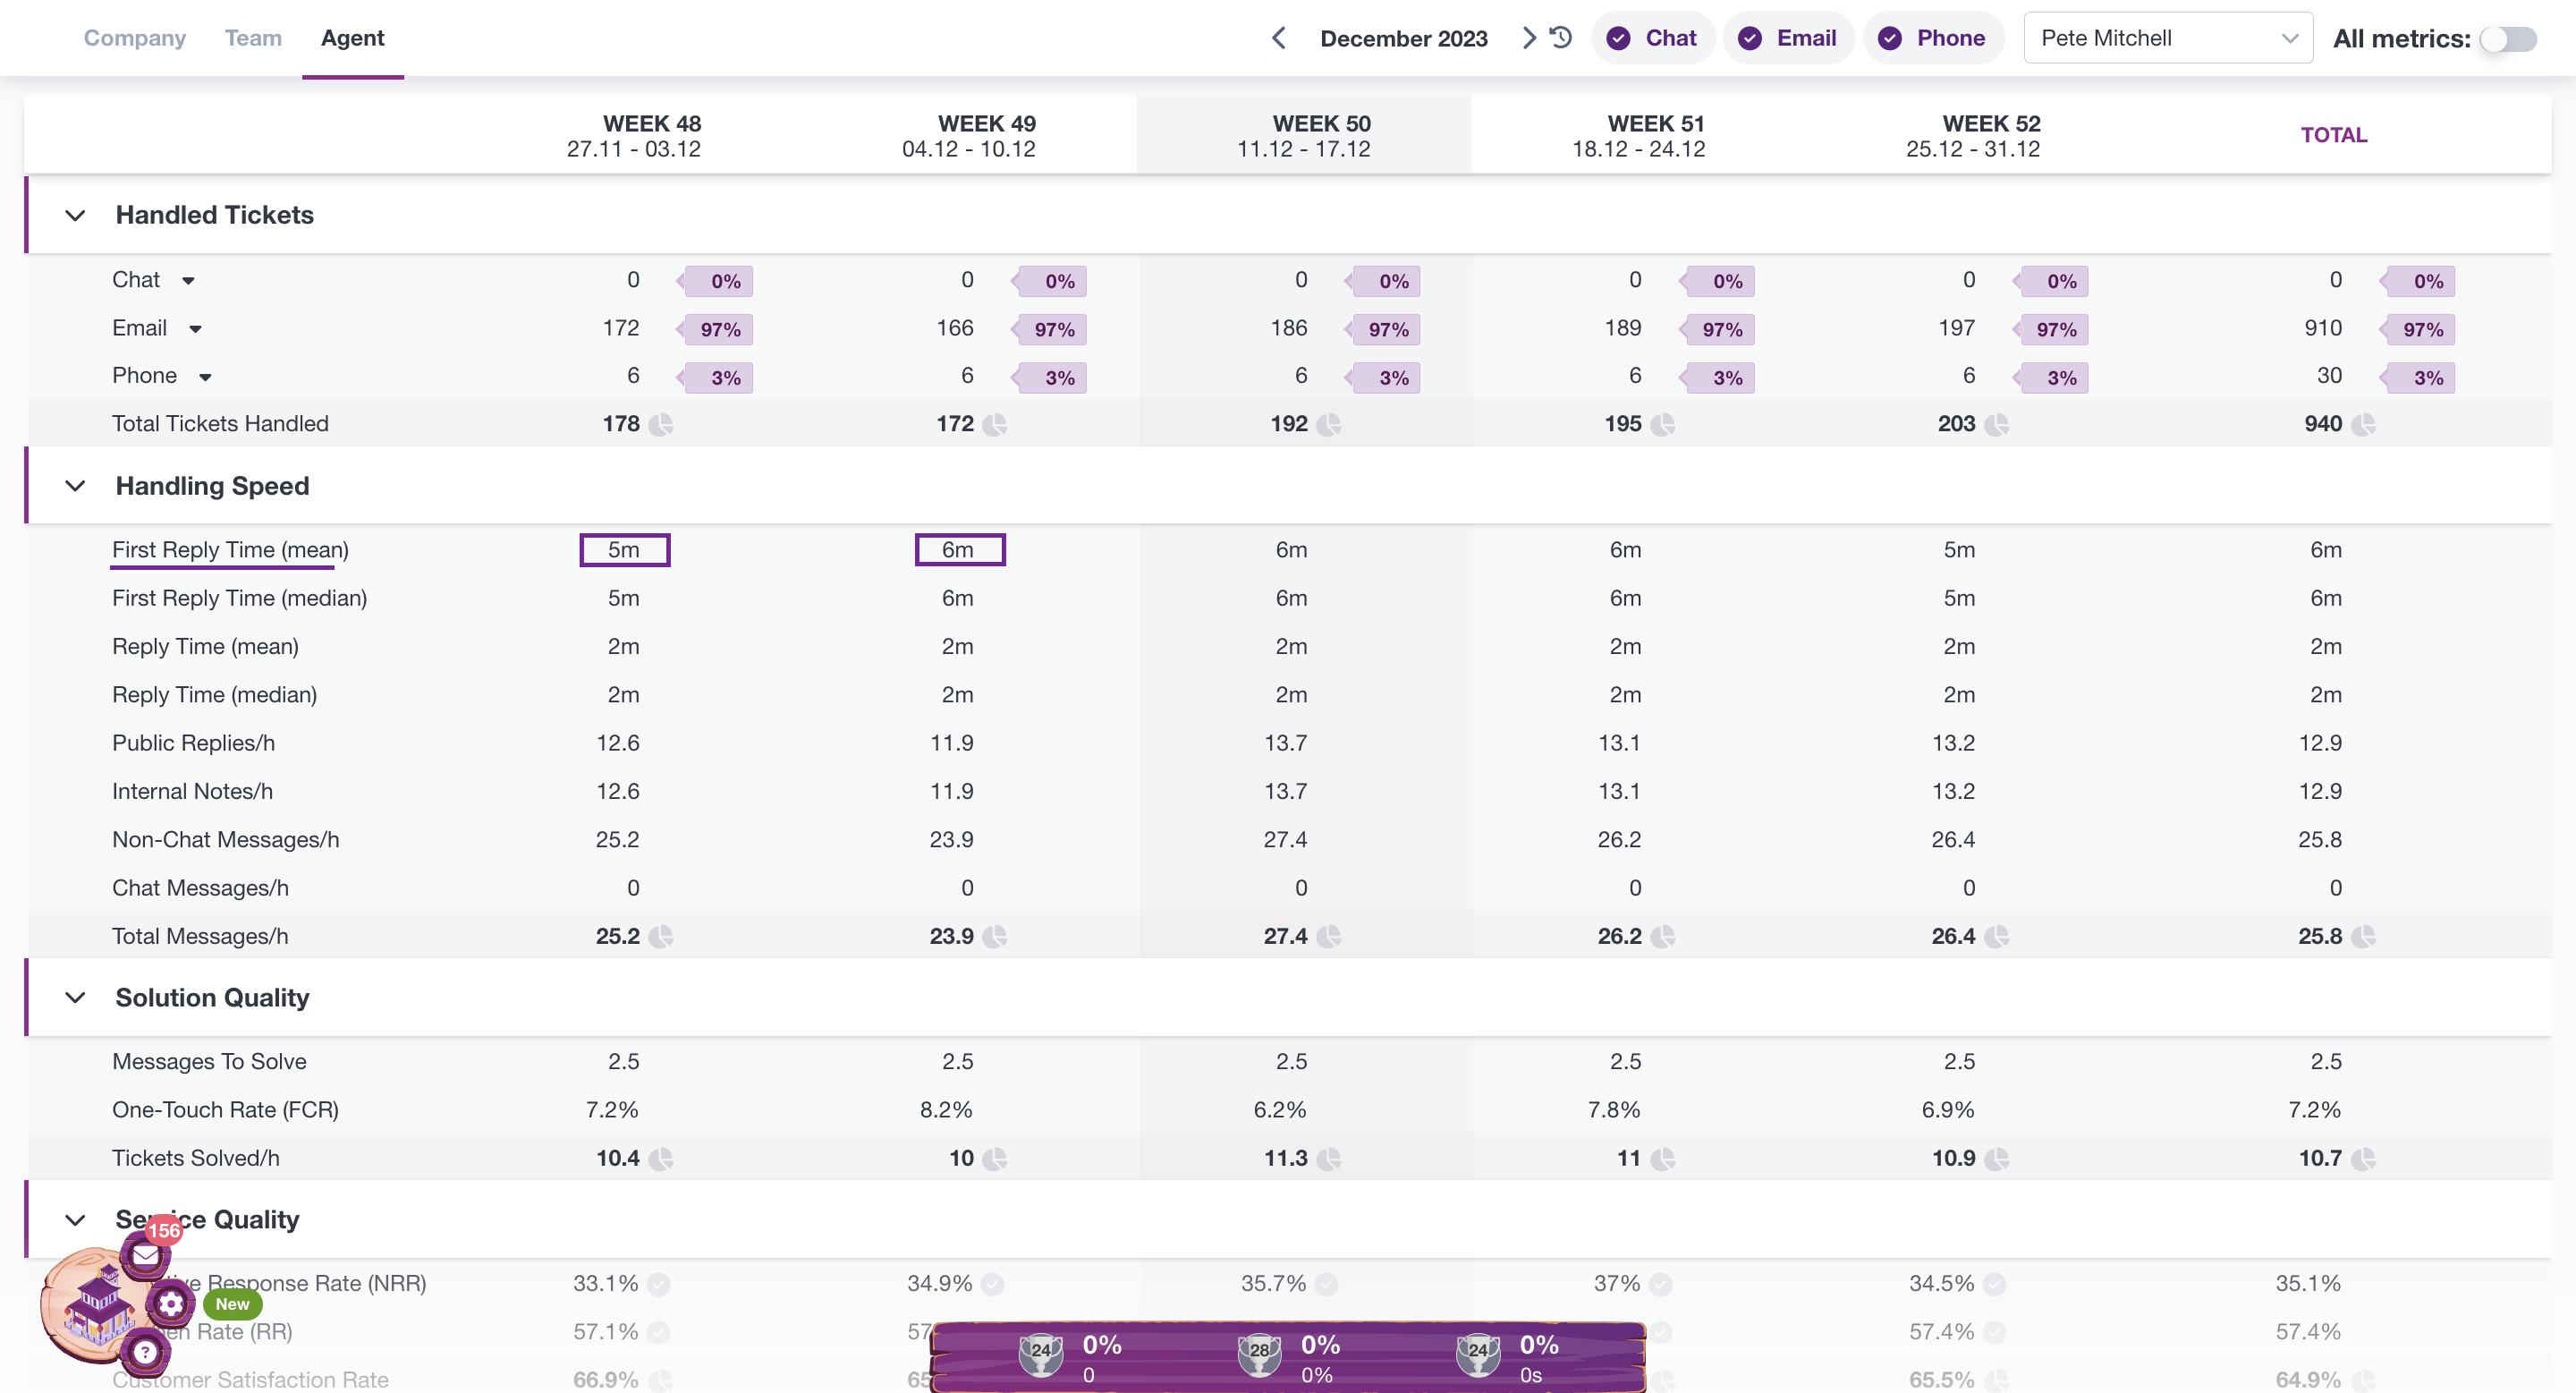
Task: Click pie chart icon beside 27.4 Total Messages/h
Action: 1329,937
